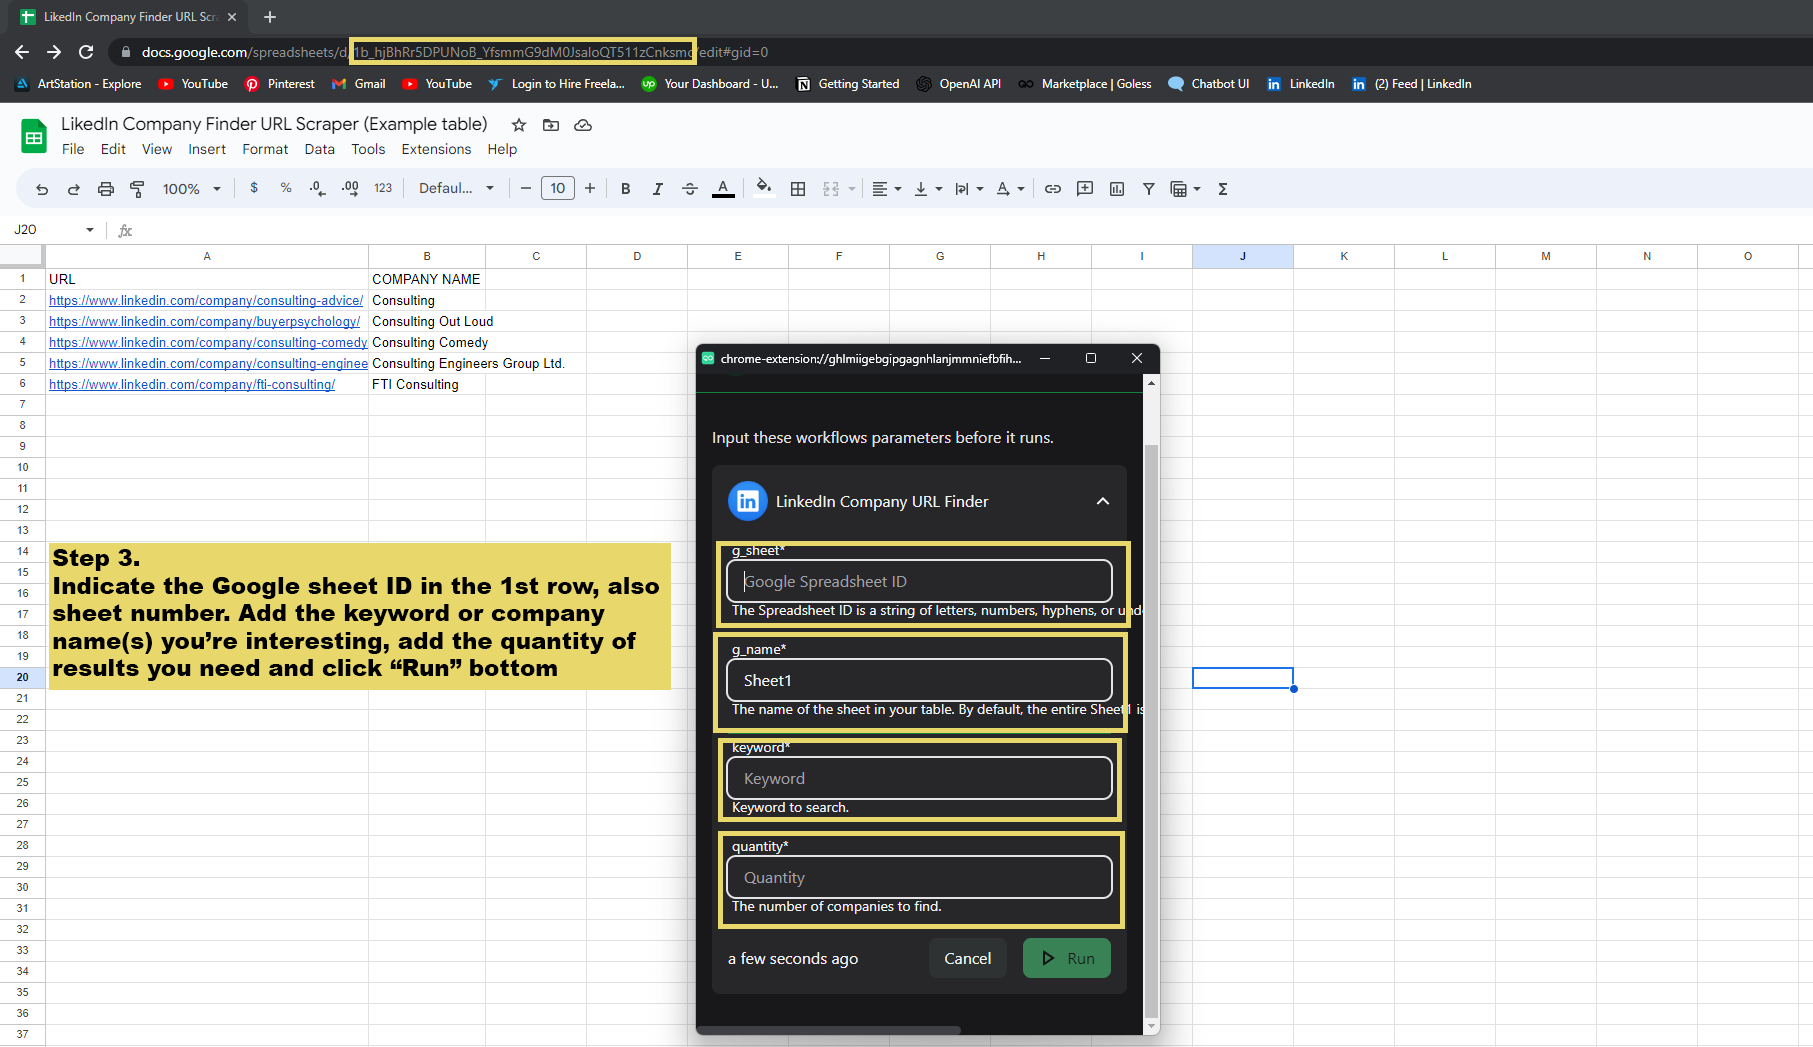Click the Functions sigma icon

tap(1223, 189)
